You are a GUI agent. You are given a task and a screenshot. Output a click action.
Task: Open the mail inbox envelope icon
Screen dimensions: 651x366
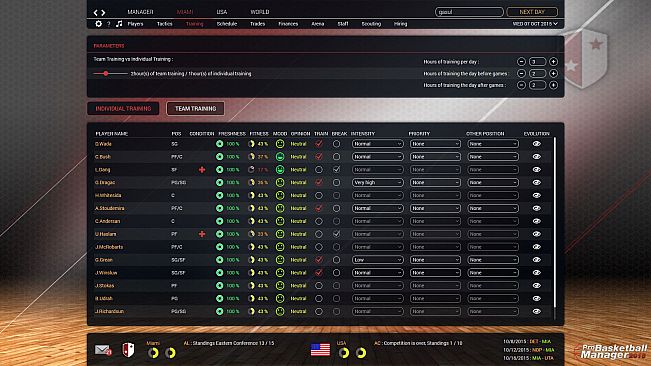point(103,350)
